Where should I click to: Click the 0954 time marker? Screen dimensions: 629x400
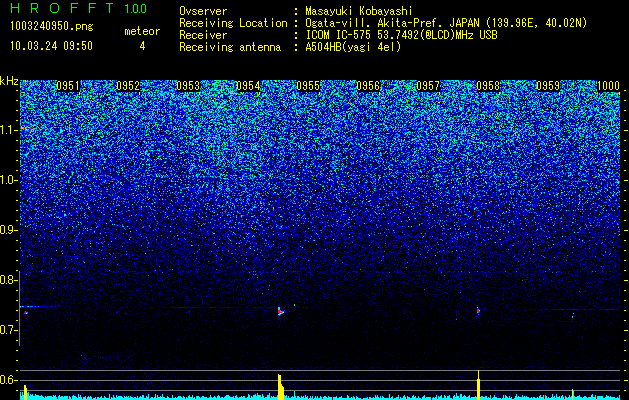[x=248, y=86]
